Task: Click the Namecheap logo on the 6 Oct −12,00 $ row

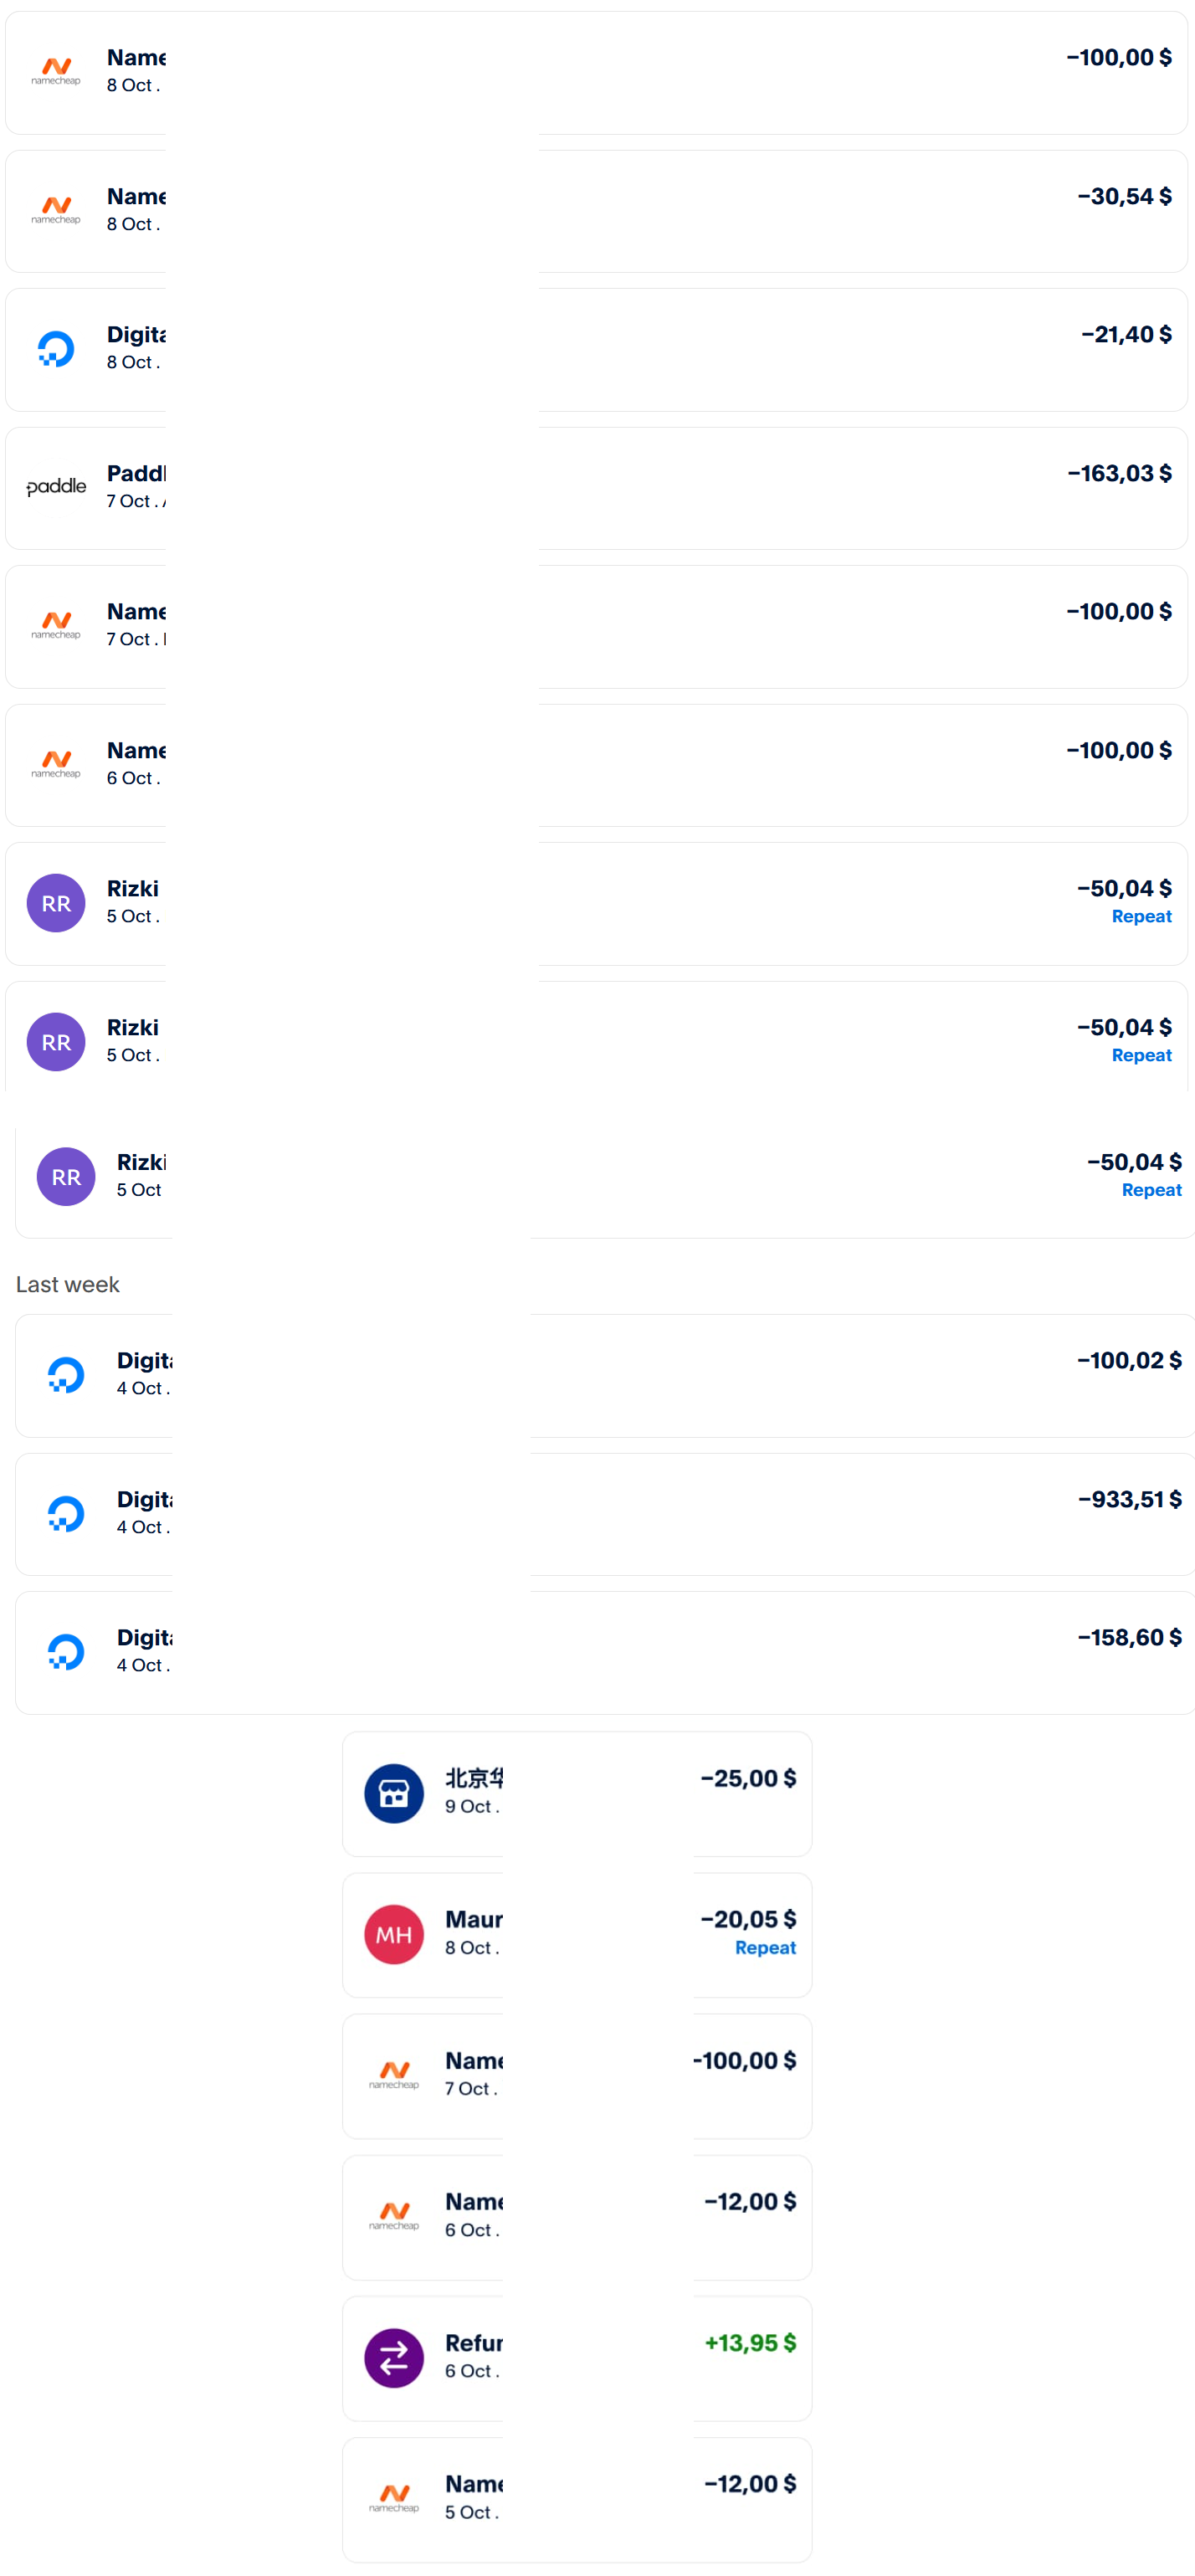Action: 393,2216
